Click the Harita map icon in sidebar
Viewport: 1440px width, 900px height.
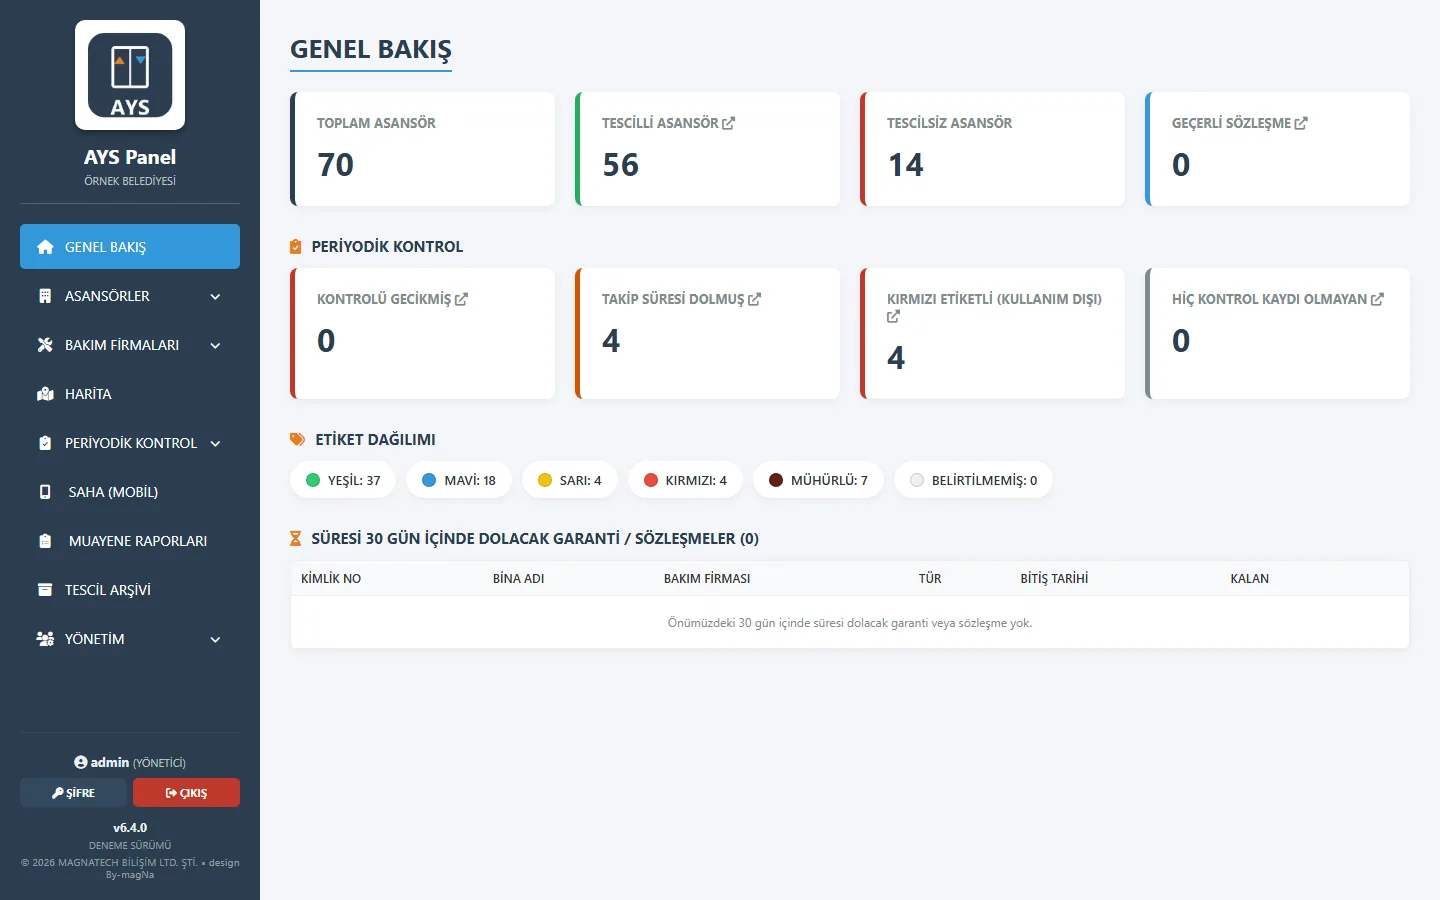[x=45, y=394]
